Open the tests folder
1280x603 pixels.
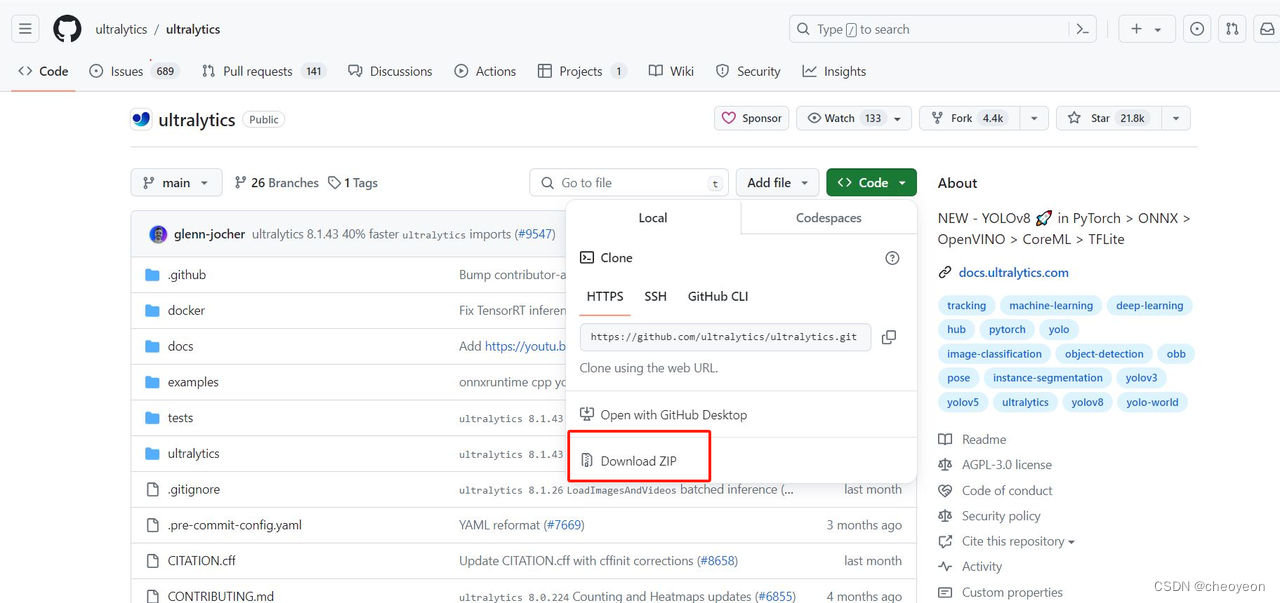pos(180,418)
